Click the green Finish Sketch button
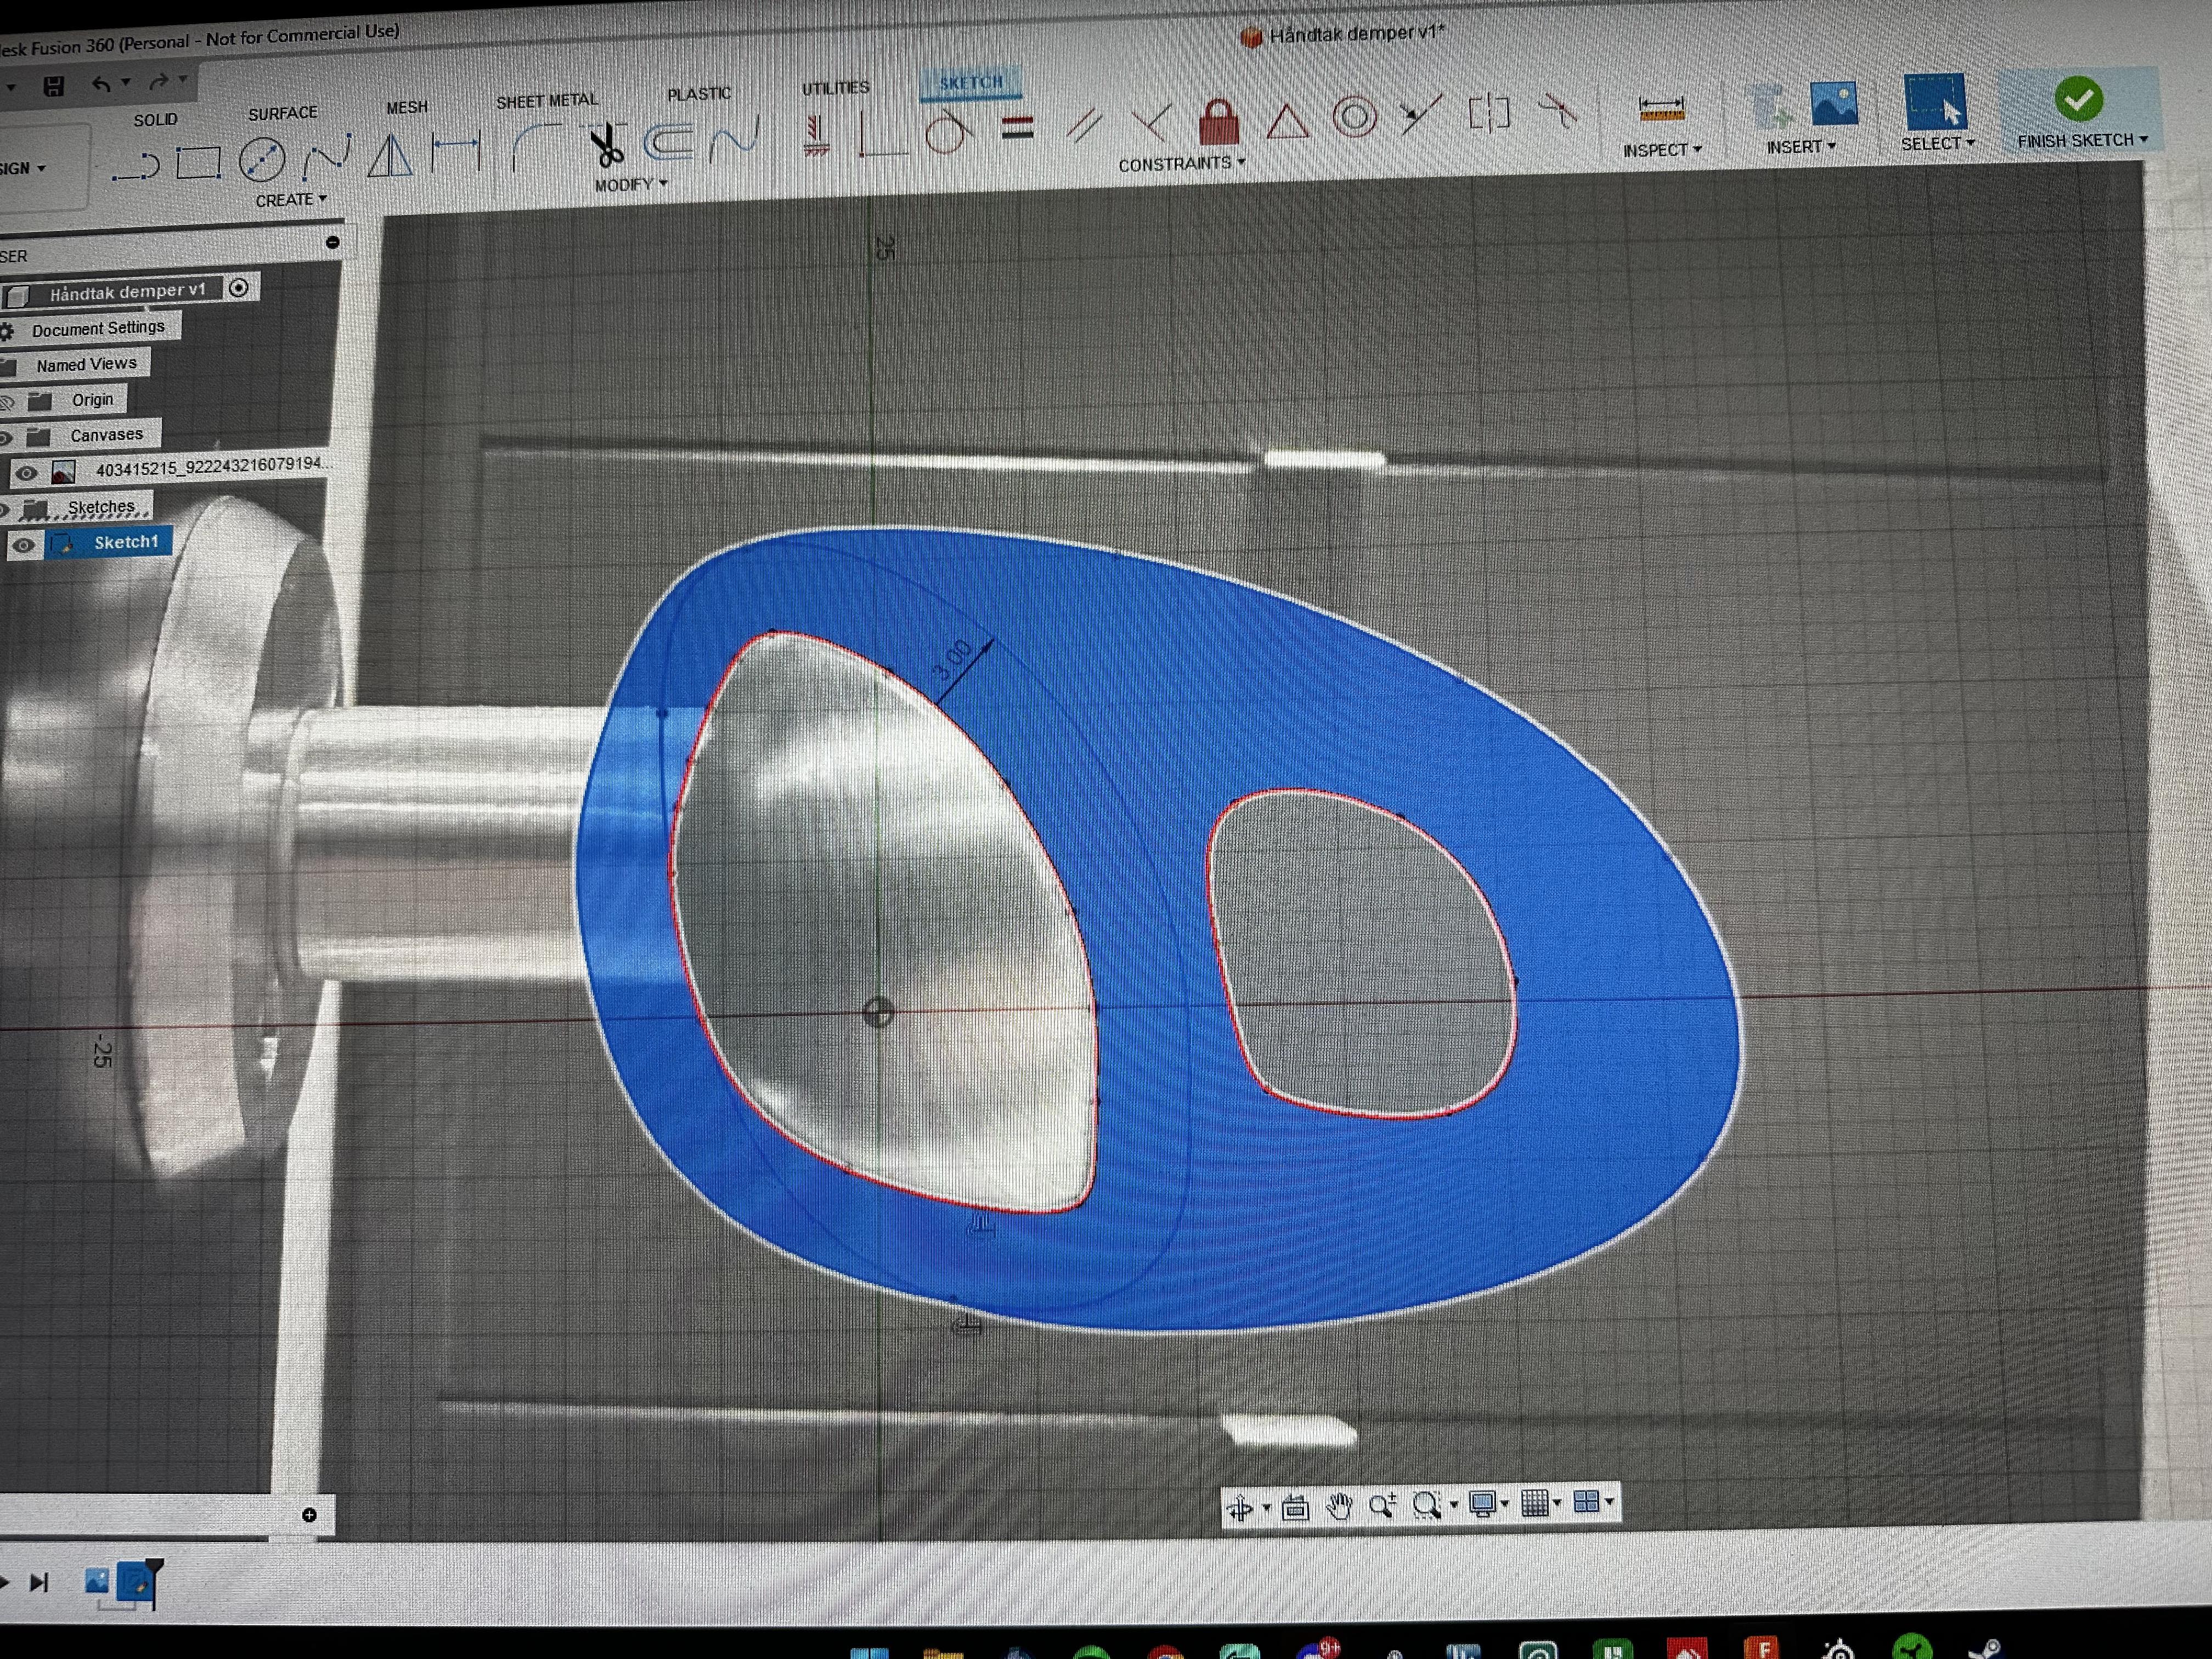Image resolution: width=2212 pixels, height=1659 pixels. coord(2078,99)
